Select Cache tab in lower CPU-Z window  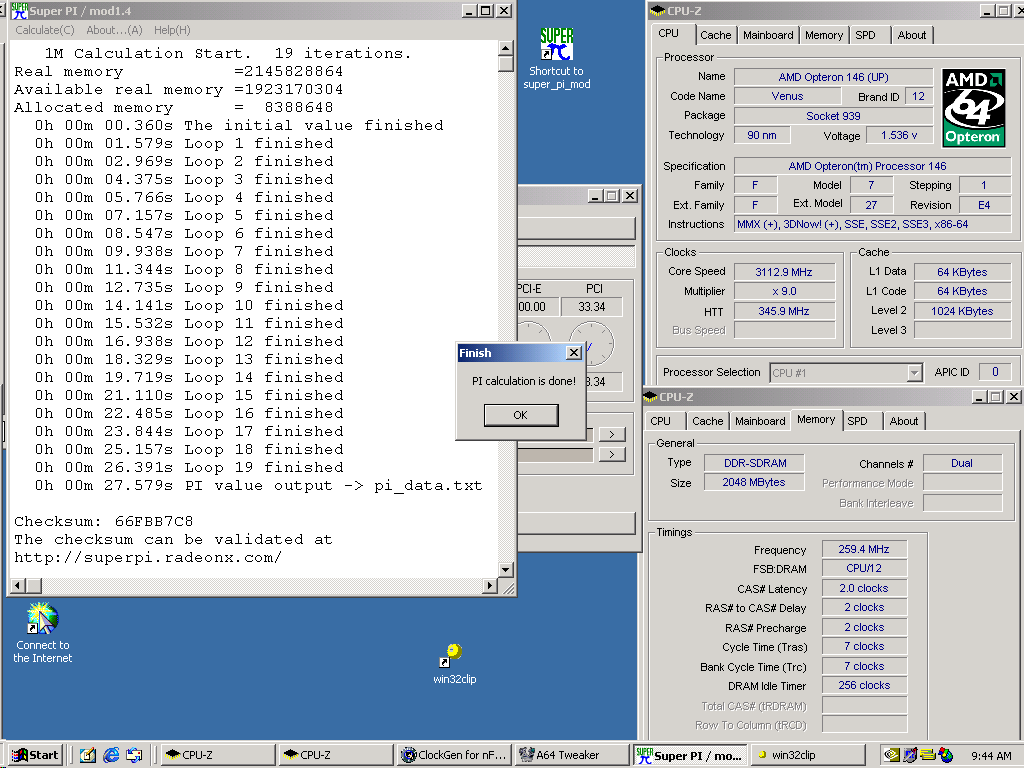pos(707,421)
